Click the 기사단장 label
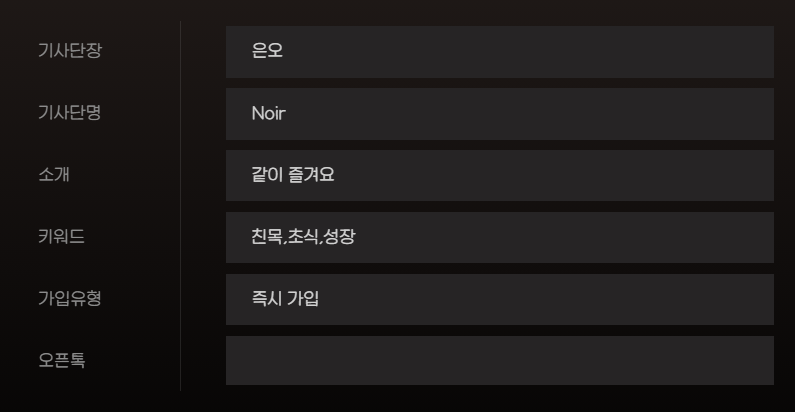795x412 pixels. (x=69, y=51)
